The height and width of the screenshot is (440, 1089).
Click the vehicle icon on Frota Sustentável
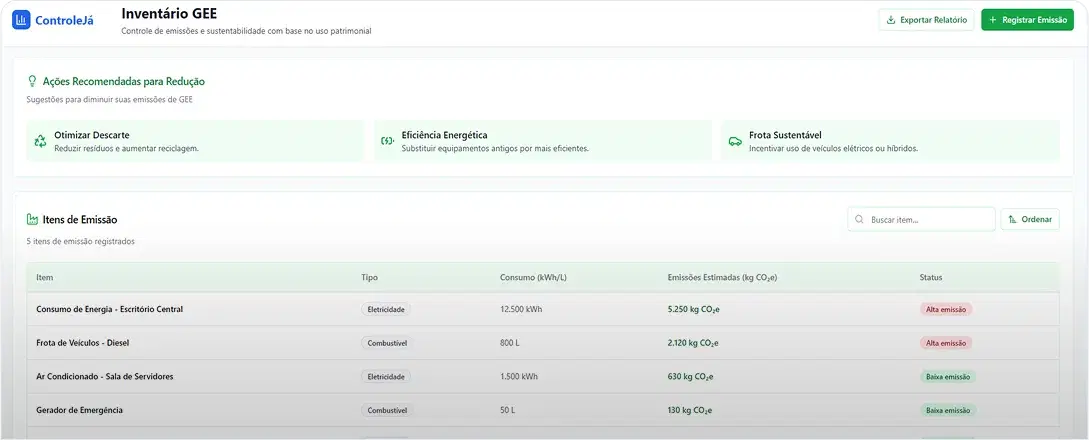pyautogui.click(x=735, y=141)
